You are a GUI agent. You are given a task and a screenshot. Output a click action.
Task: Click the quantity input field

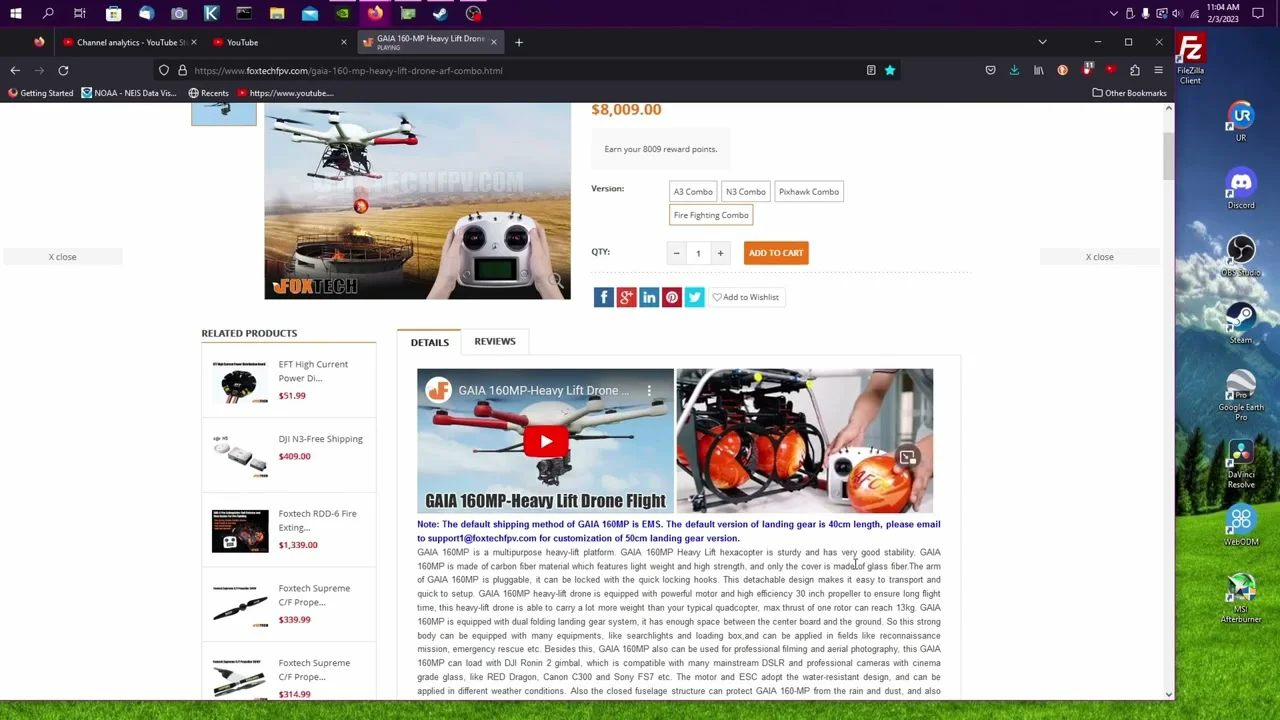click(x=698, y=253)
